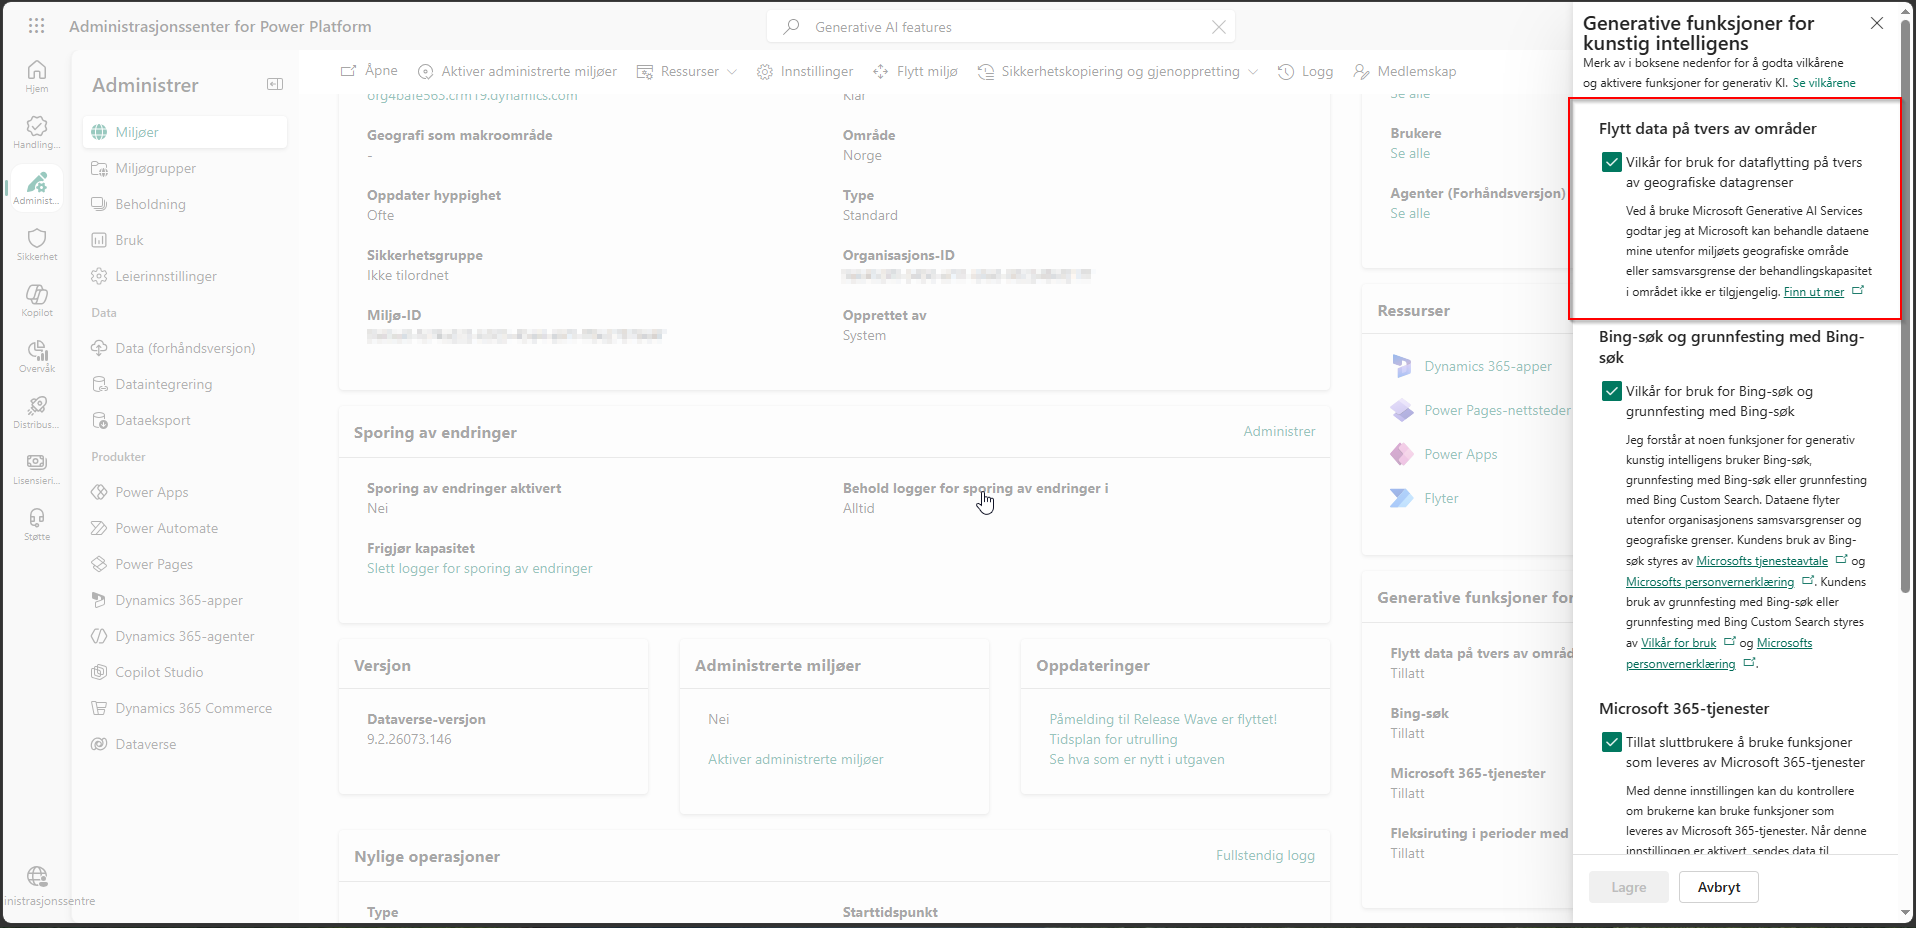Toggle Microsoft 365-tjenester checkbox
The height and width of the screenshot is (928, 1916).
pos(1611,742)
